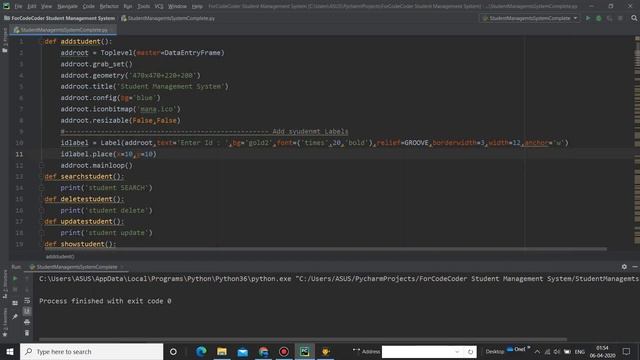640x360 pixels.
Task: Run StudentManagemtsSystemComplete with green play button
Action: click(588, 18)
